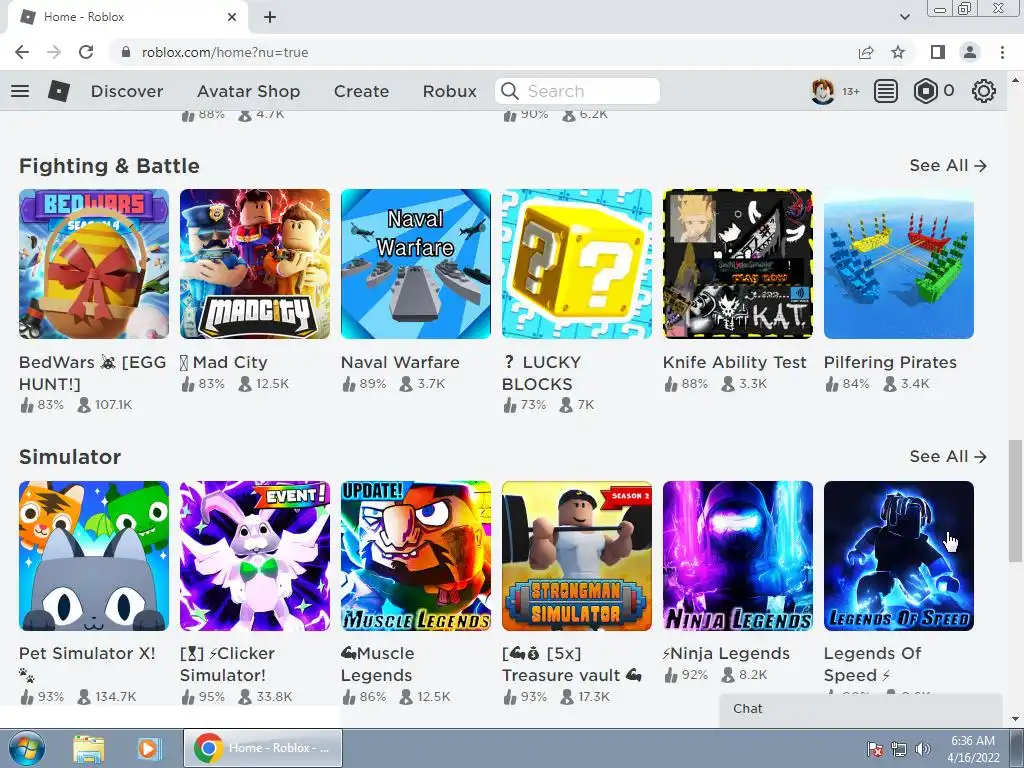Screen dimensions: 1024x768
Task: Open media player from taskbar
Action: tap(148, 748)
